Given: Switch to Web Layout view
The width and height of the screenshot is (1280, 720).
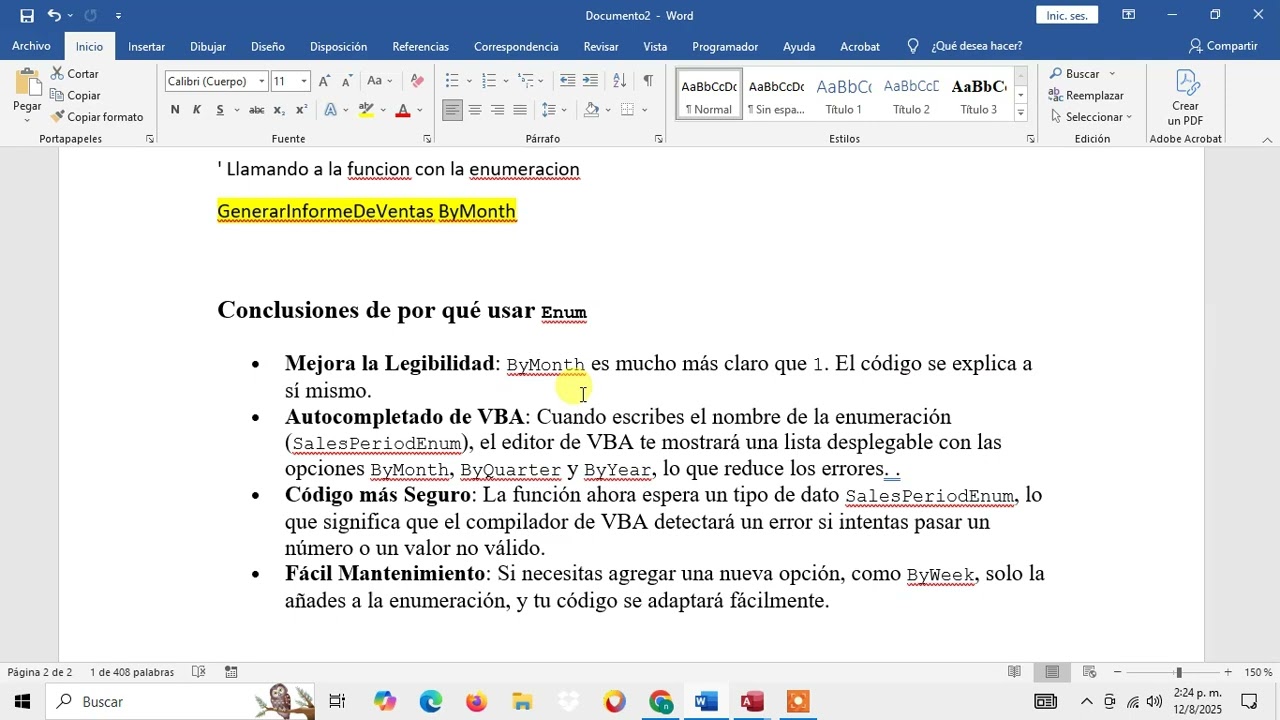Looking at the screenshot, I should 1090,672.
